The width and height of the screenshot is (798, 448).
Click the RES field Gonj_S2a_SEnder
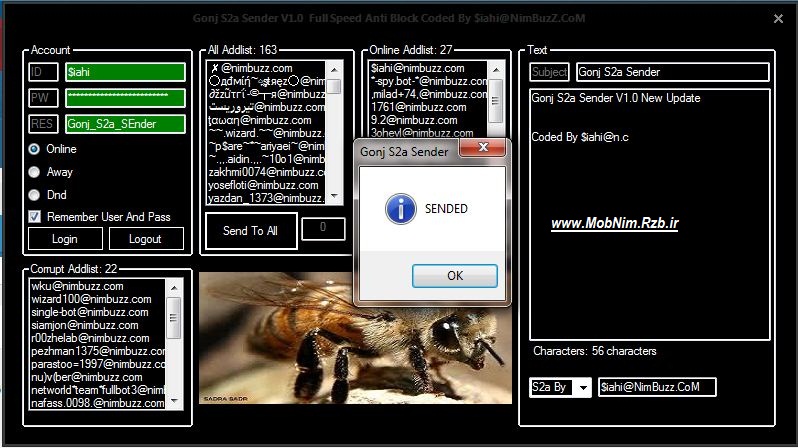(125, 124)
